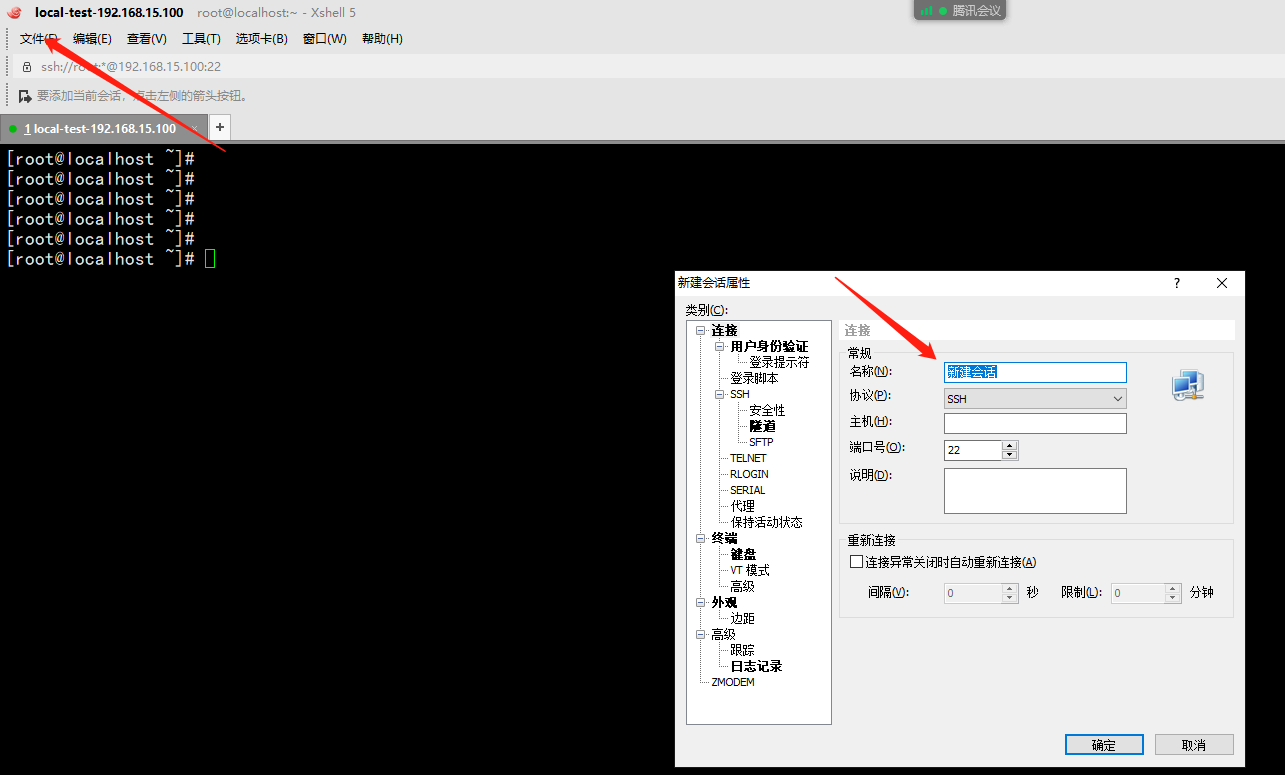The width and height of the screenshot is (1285, 775).
Task: Select 跟踪 in the category tree
Action: click(742, 650)
